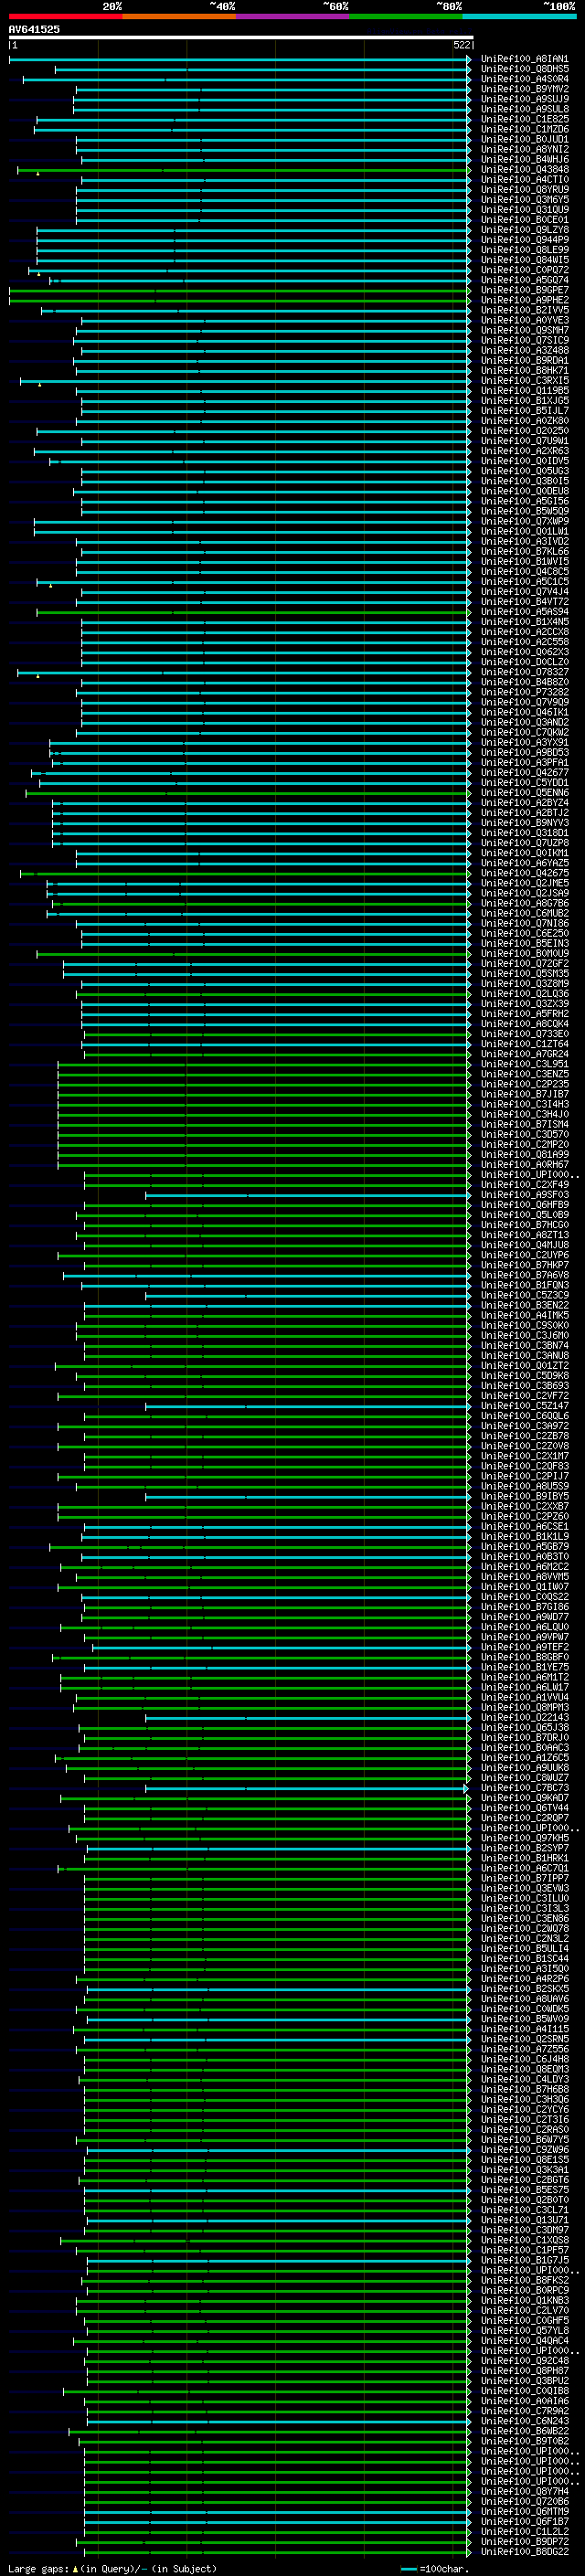Click the AV641525 query name

34,29
